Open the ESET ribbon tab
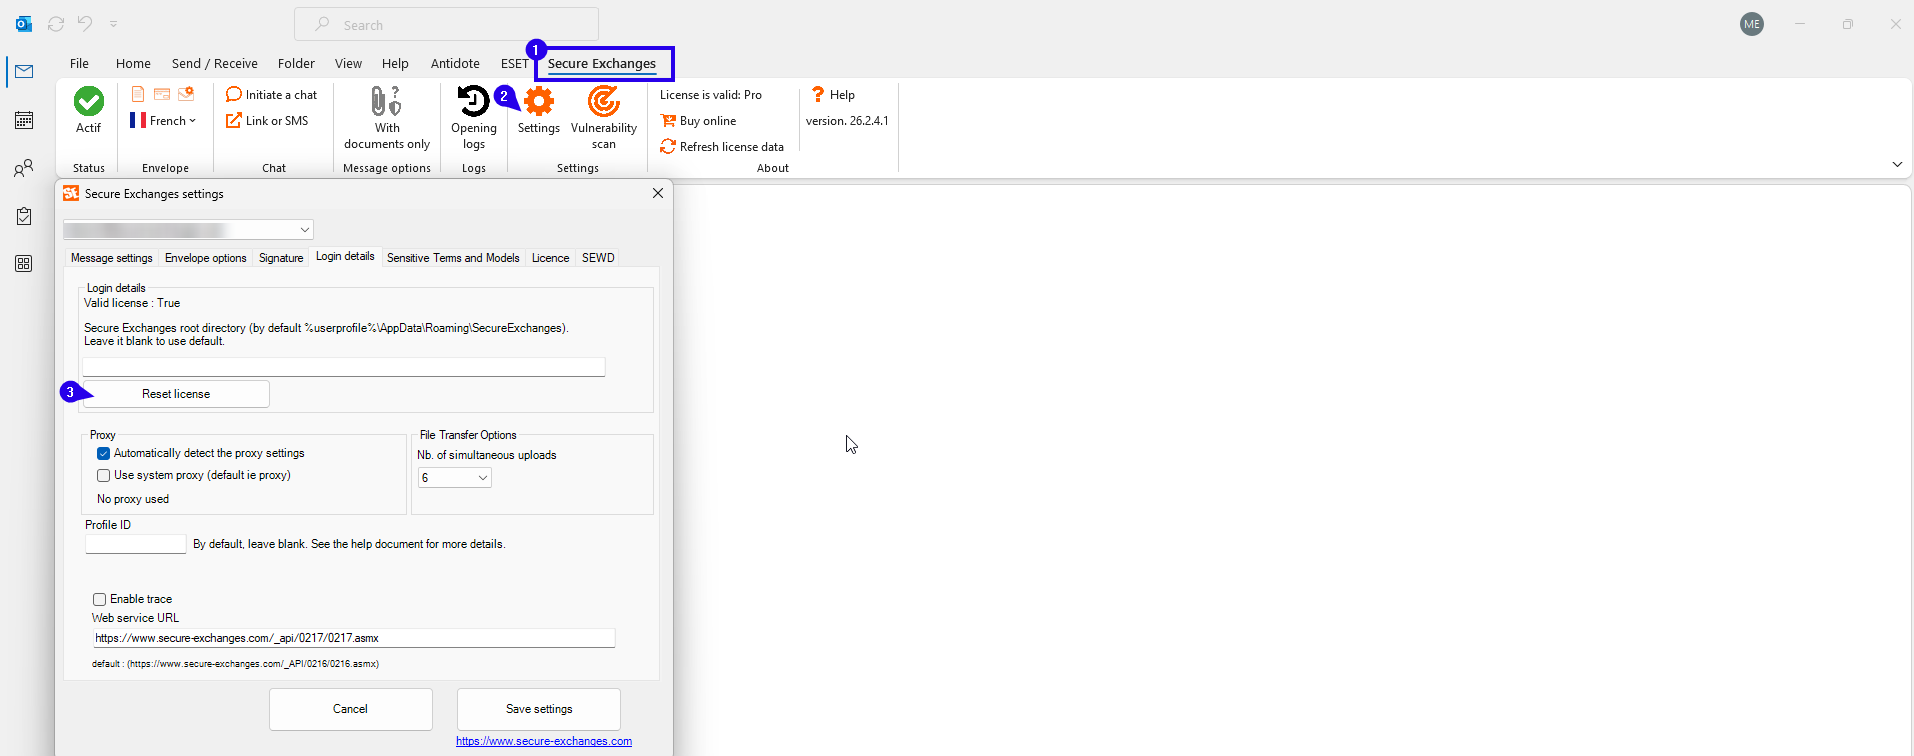 coord(514,63)
